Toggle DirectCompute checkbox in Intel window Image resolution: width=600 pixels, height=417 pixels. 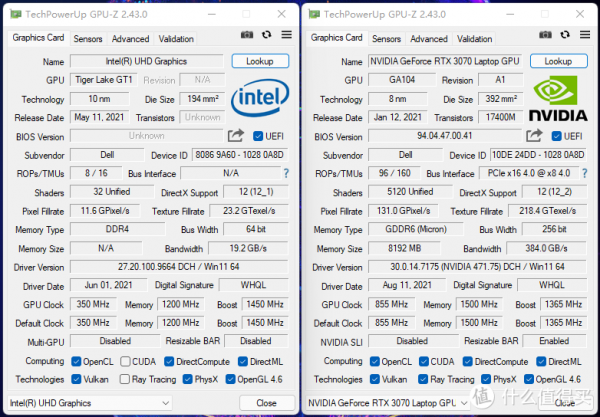click(x=169, y=361)
